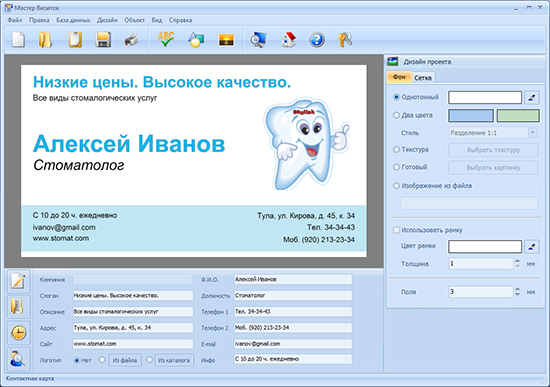Screen dimensions: 550x387
Task: Increase the Поля value with up arrow
Action: click(x=518, y=289)
